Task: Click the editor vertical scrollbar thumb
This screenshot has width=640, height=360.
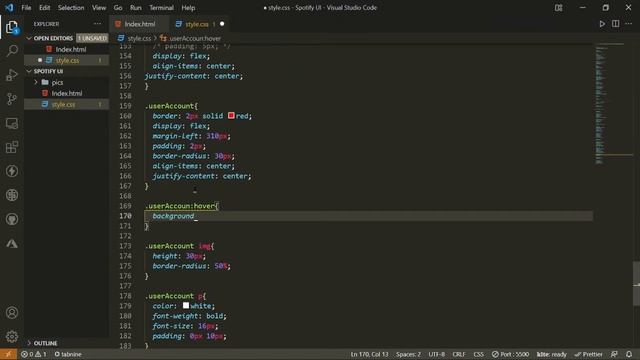Action: click(x=636, y=284)
